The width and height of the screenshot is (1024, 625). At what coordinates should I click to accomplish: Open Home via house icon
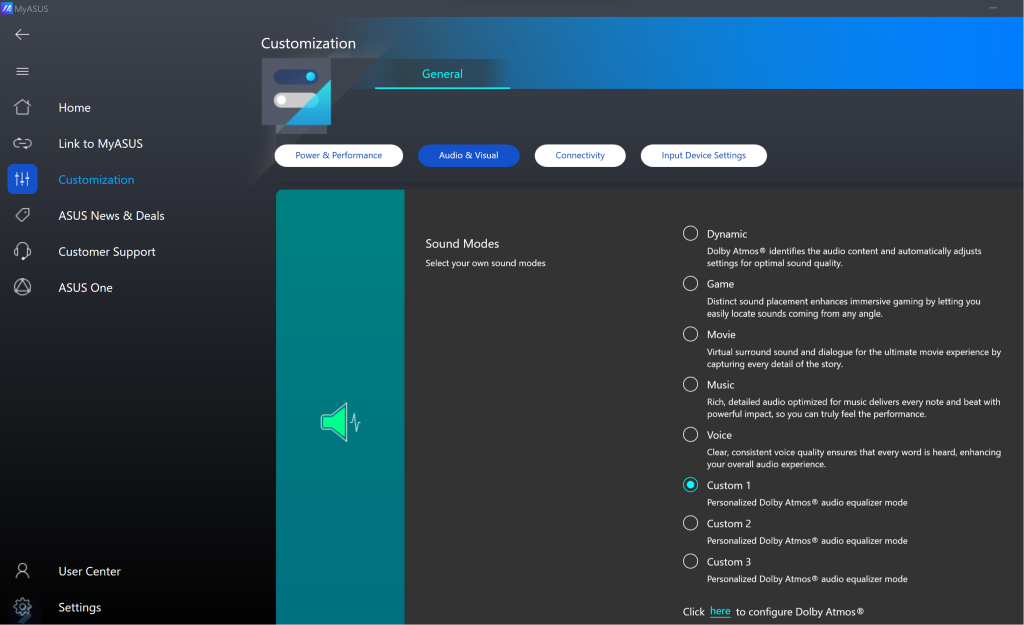(x=22, y=108)
